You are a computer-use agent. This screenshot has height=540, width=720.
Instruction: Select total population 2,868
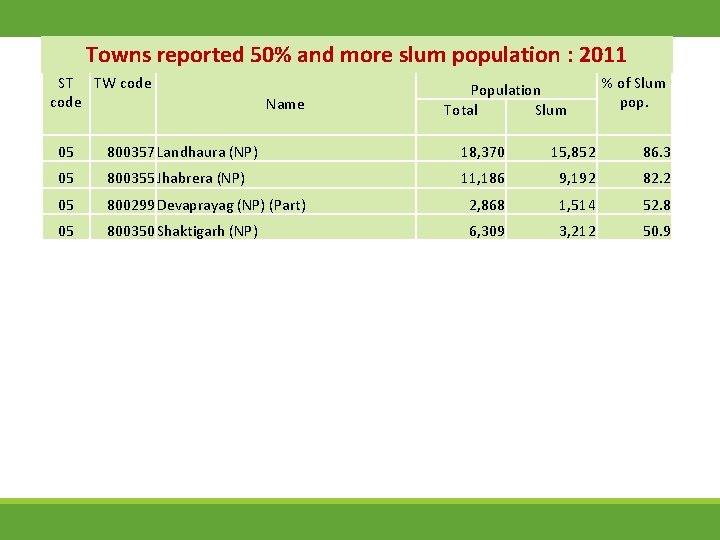487,205
